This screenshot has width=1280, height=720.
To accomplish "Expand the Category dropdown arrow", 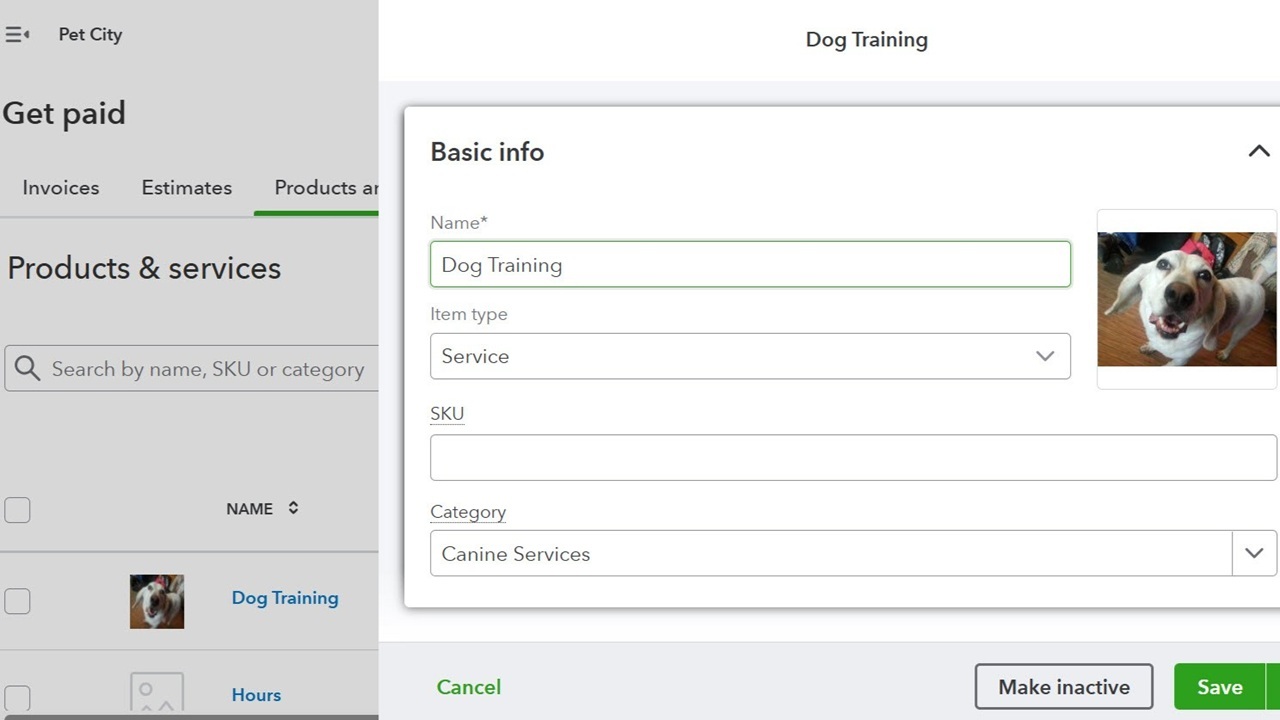I will point(1254,553).
